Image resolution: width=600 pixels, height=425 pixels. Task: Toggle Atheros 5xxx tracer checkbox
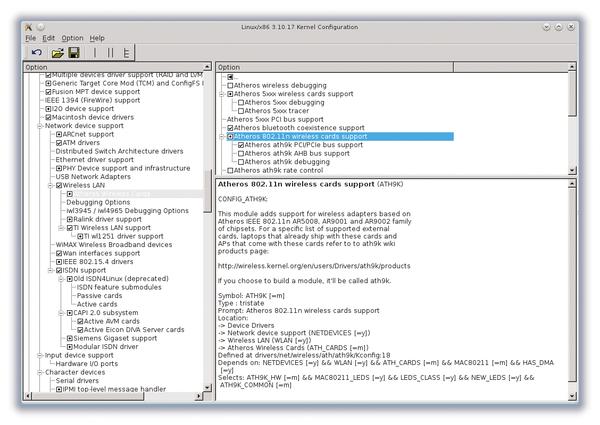point(241,111)
